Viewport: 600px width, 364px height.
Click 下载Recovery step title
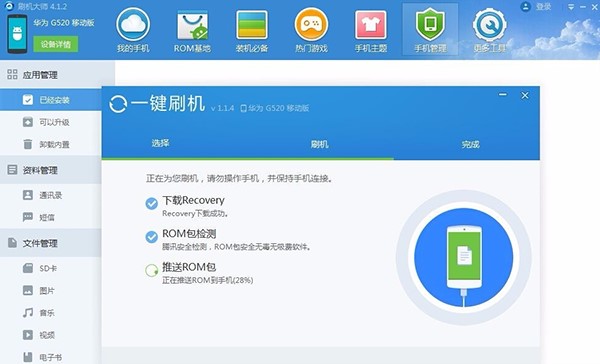193,200
